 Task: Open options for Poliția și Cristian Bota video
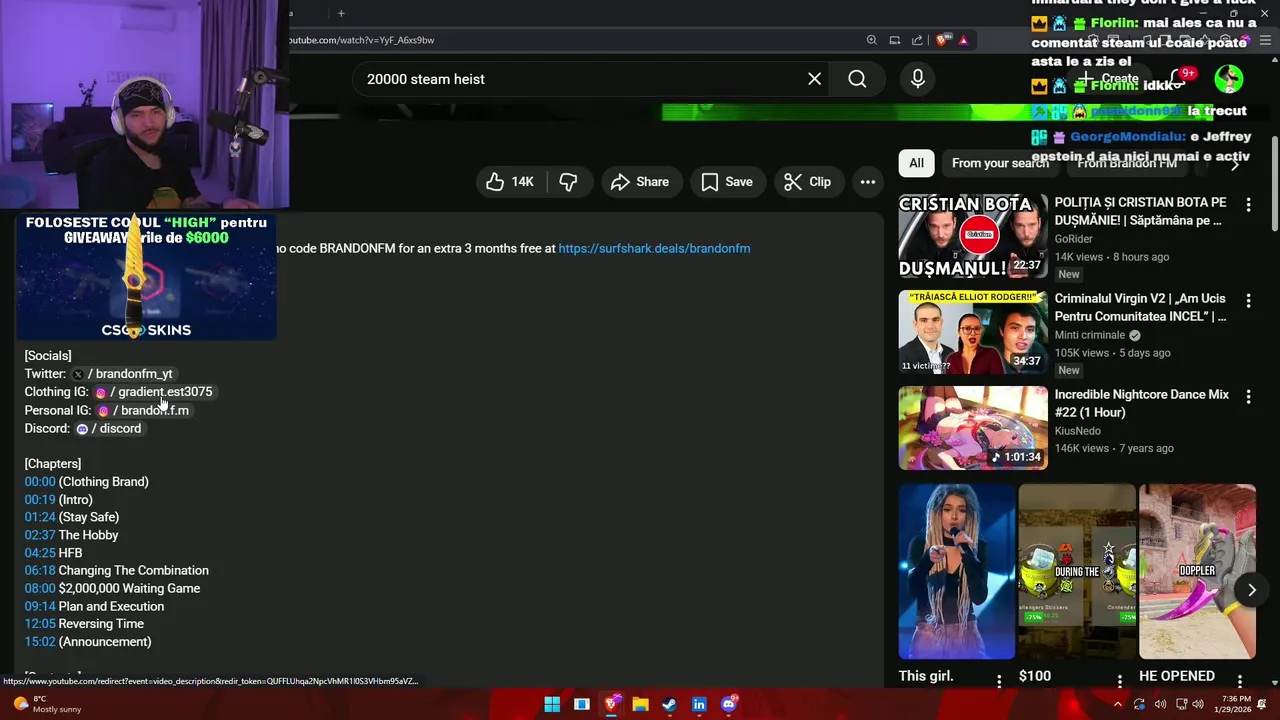click(x=1248, y=205)
